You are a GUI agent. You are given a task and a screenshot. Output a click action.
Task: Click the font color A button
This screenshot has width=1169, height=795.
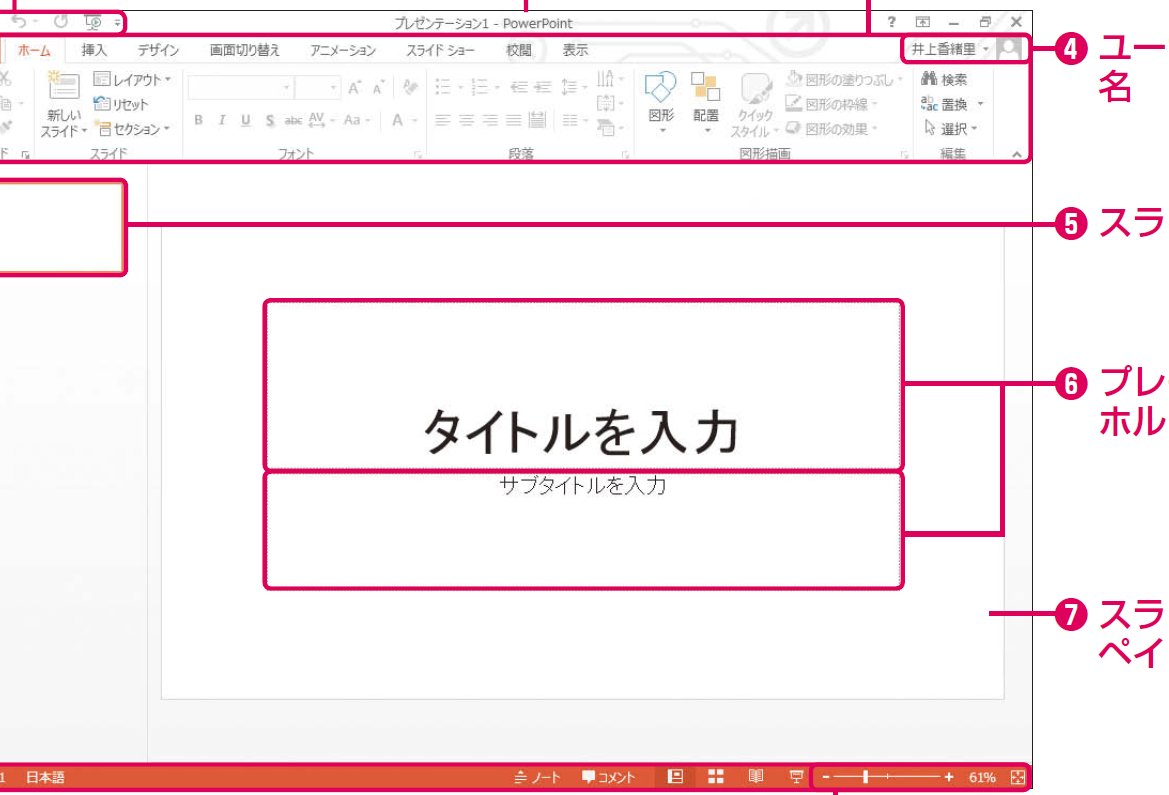click(x=397, y=120)
